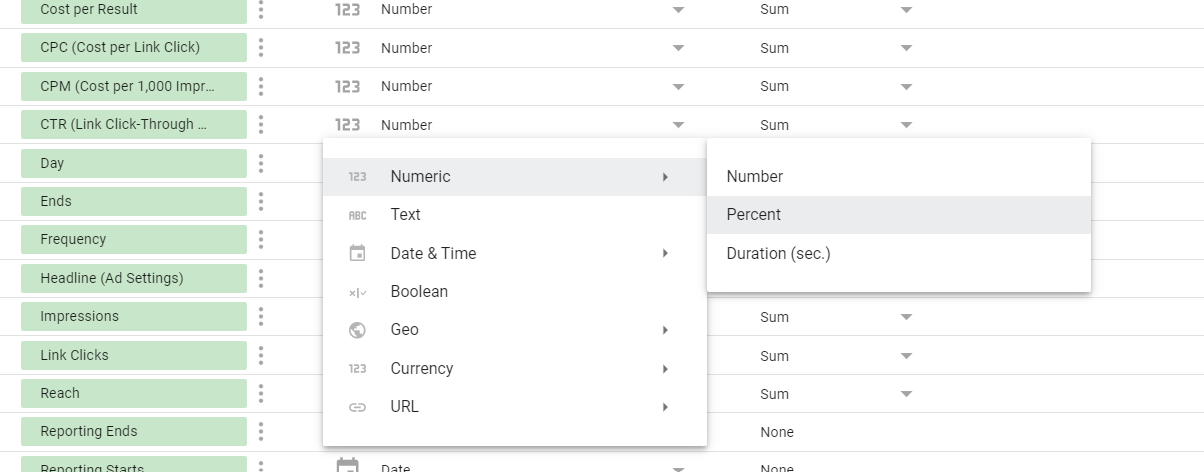The width and height of the screenshot is (1204, 472).
Task: Click kebab icon beside Frequency field
Action: tap(261, 240)
